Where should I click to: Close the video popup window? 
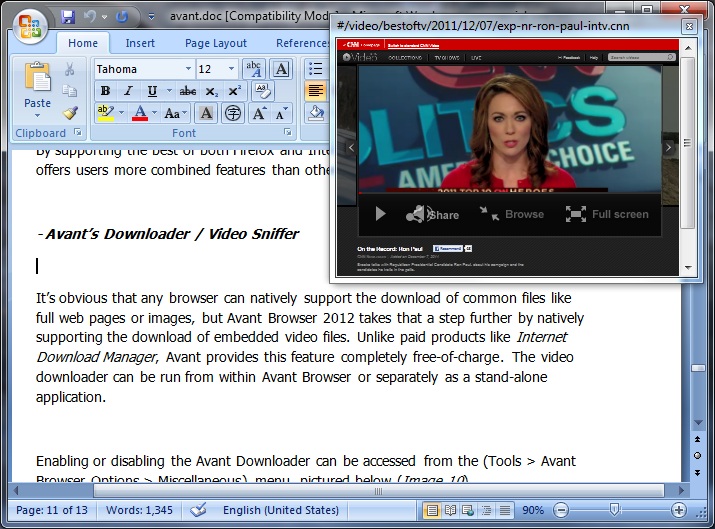click(689, 26)
